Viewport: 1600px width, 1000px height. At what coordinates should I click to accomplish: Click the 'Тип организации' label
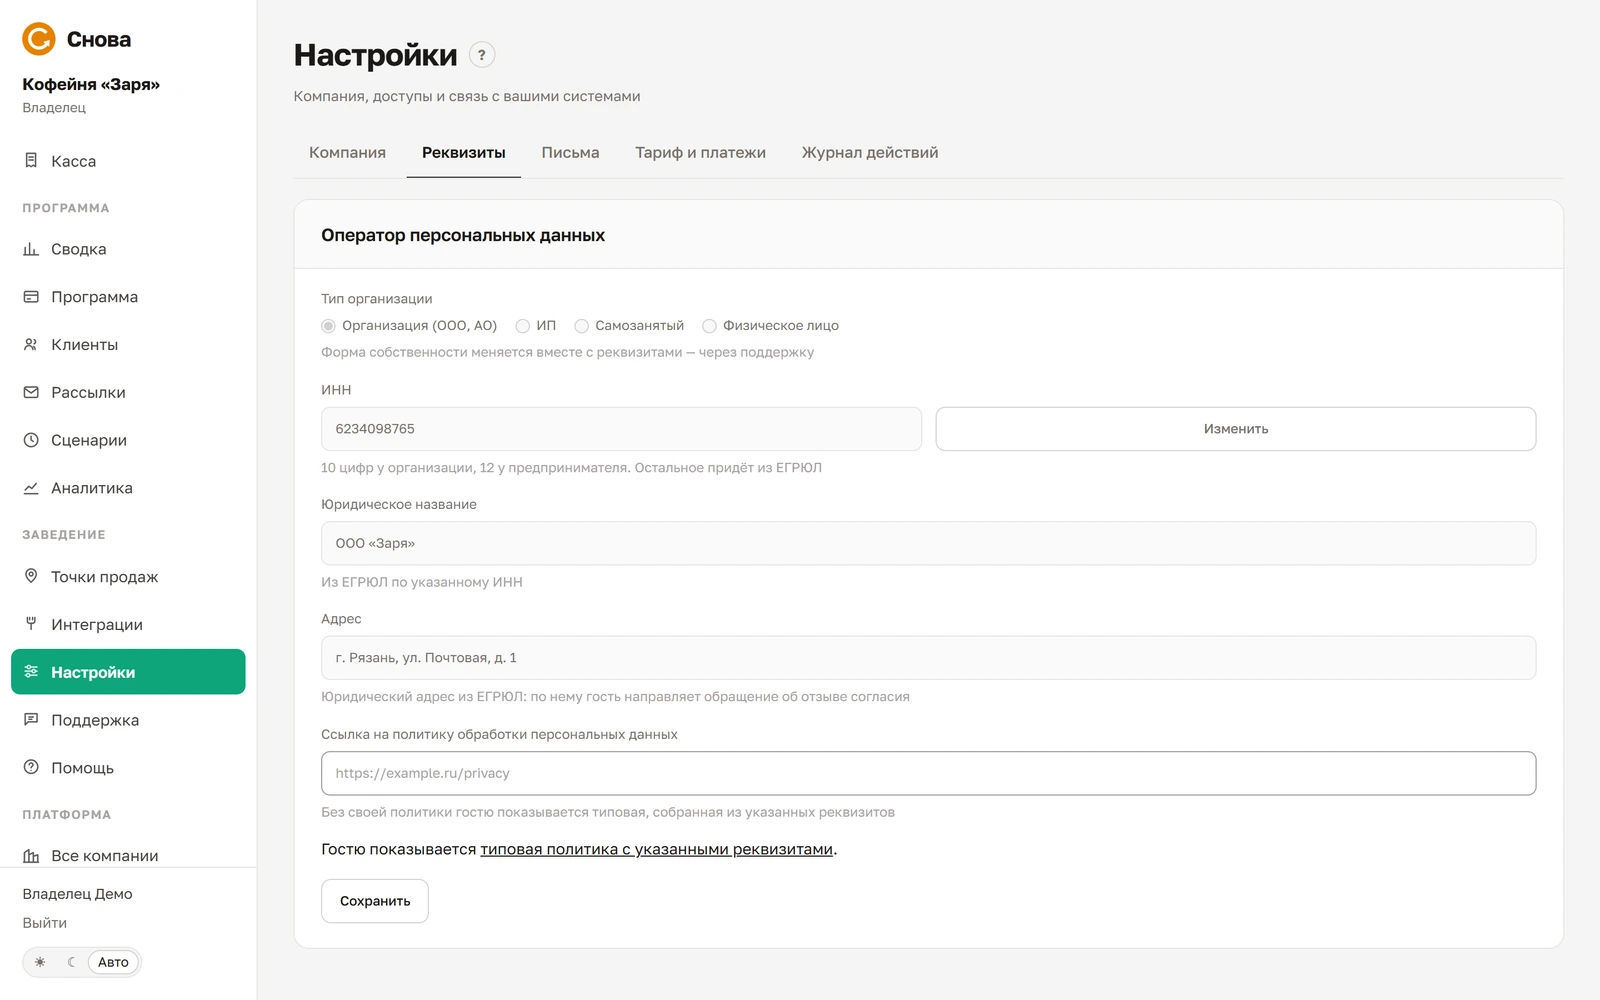(x=377, y=299)
